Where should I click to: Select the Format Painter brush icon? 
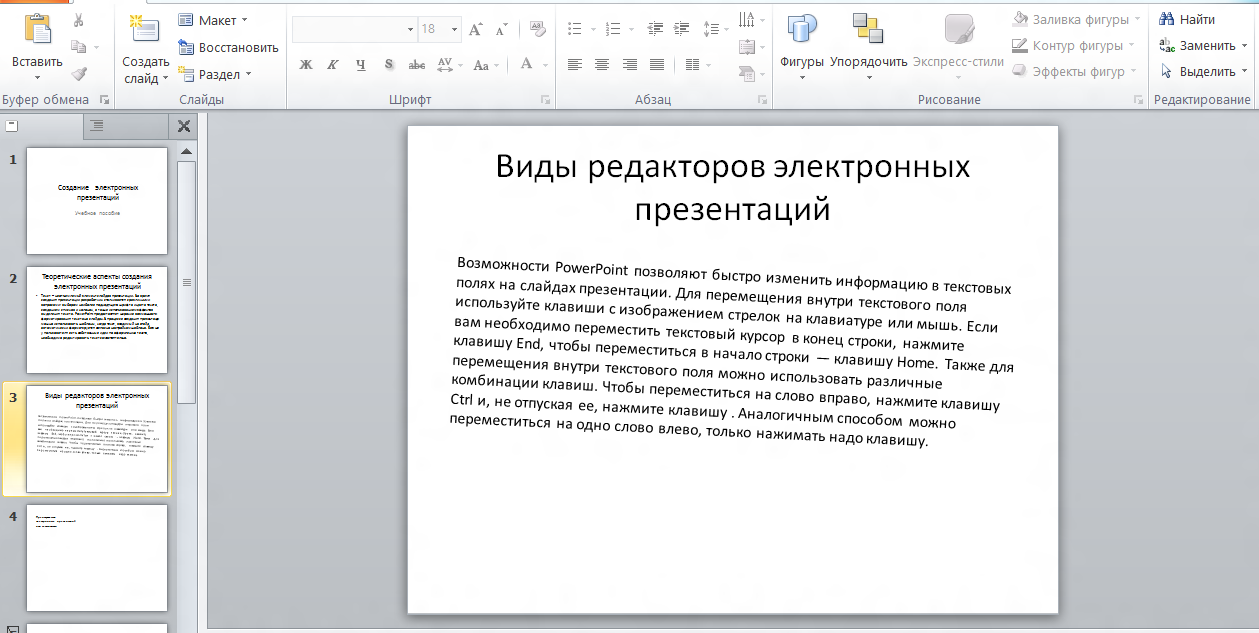79,73
